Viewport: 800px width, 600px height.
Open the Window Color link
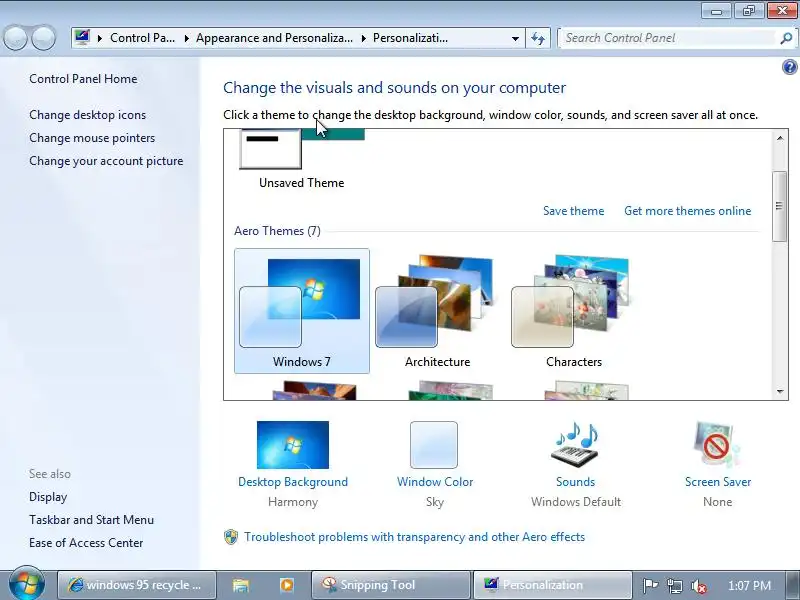click(435, 482)
